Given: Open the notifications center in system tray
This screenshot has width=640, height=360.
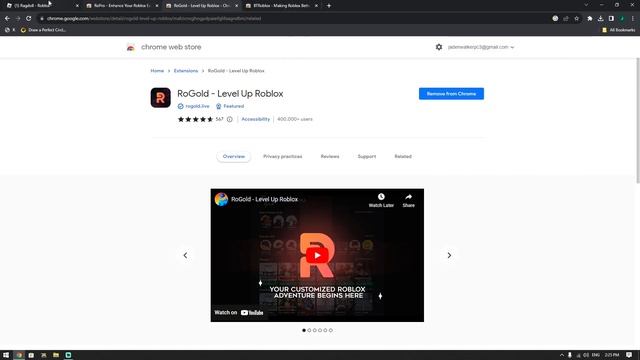Looking at the screenshot, I should (629, 355).
